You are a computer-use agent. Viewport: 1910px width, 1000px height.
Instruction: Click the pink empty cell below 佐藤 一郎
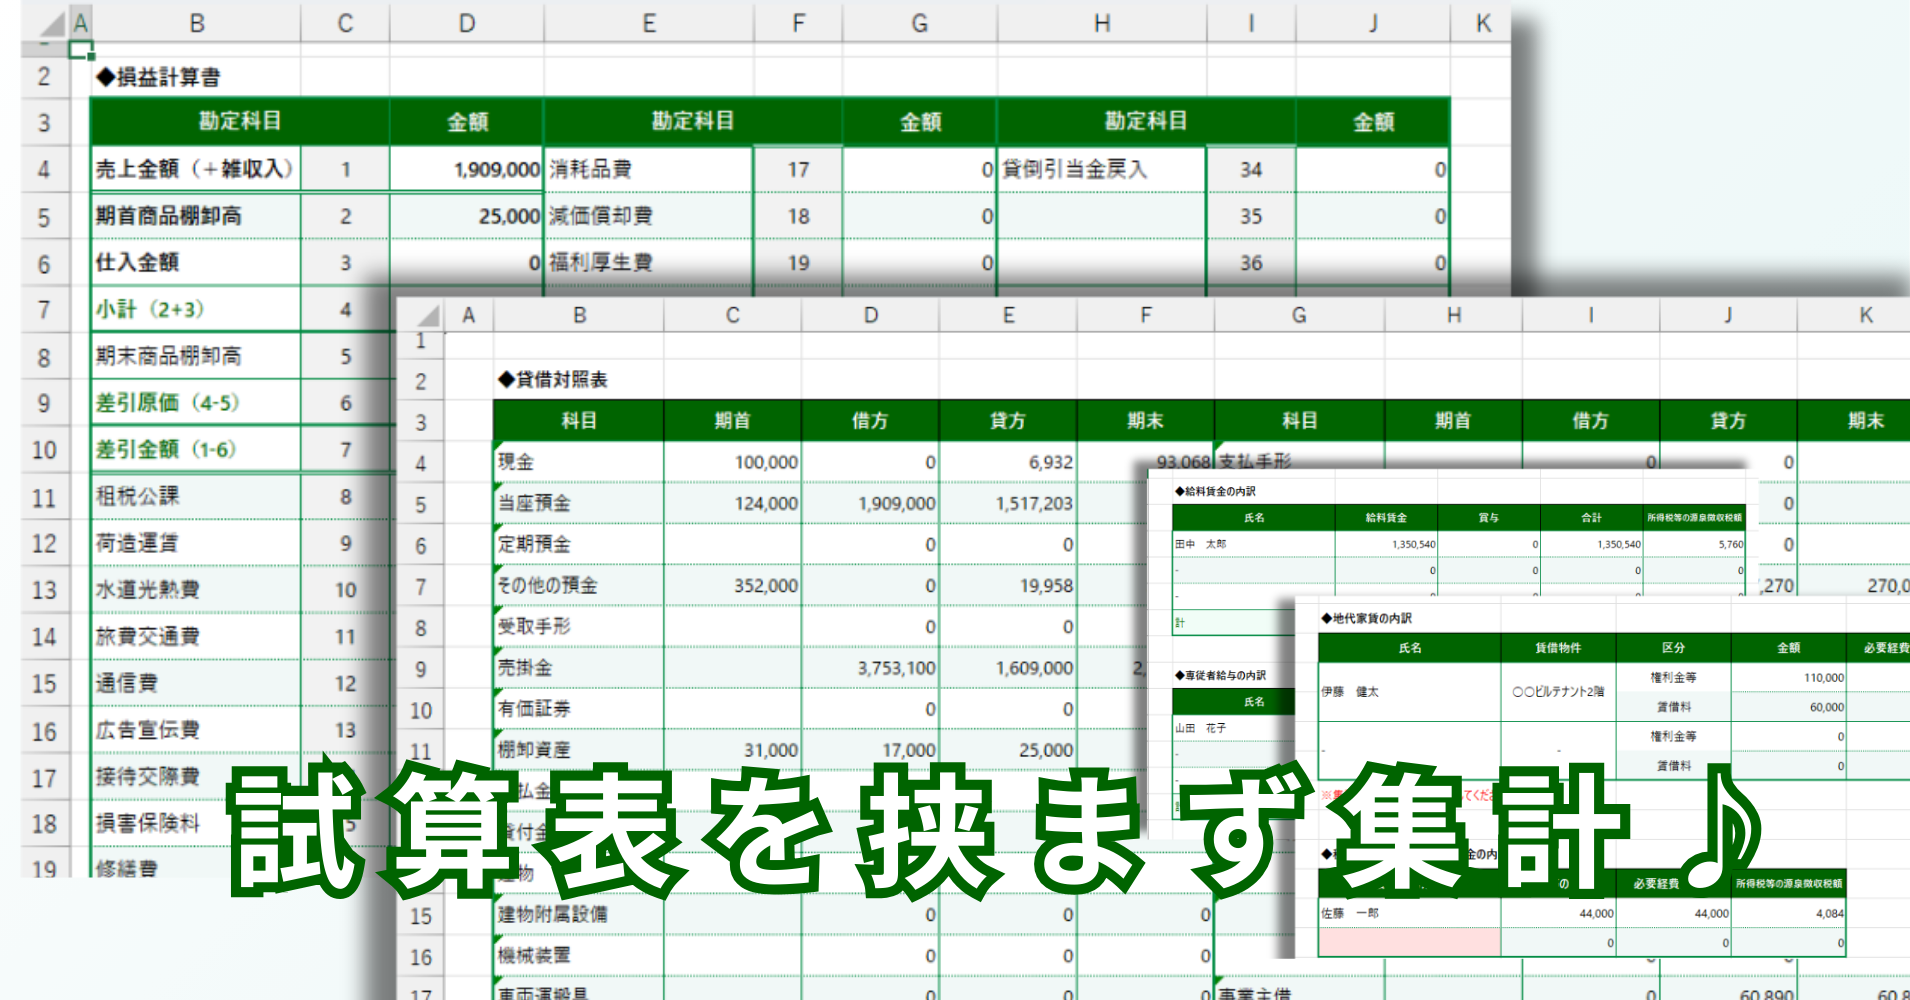[x=1408, y=942]
